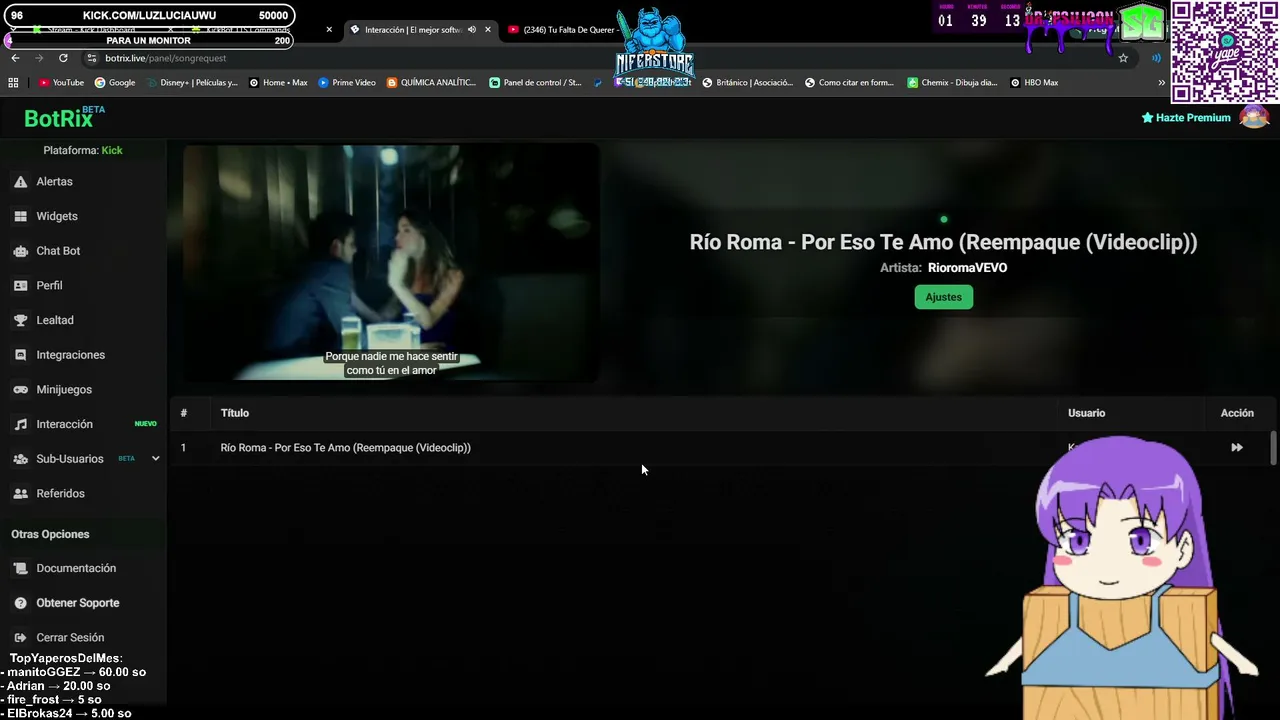Click the Acción column header
Screen dimensions: 1280x720
1237,413
